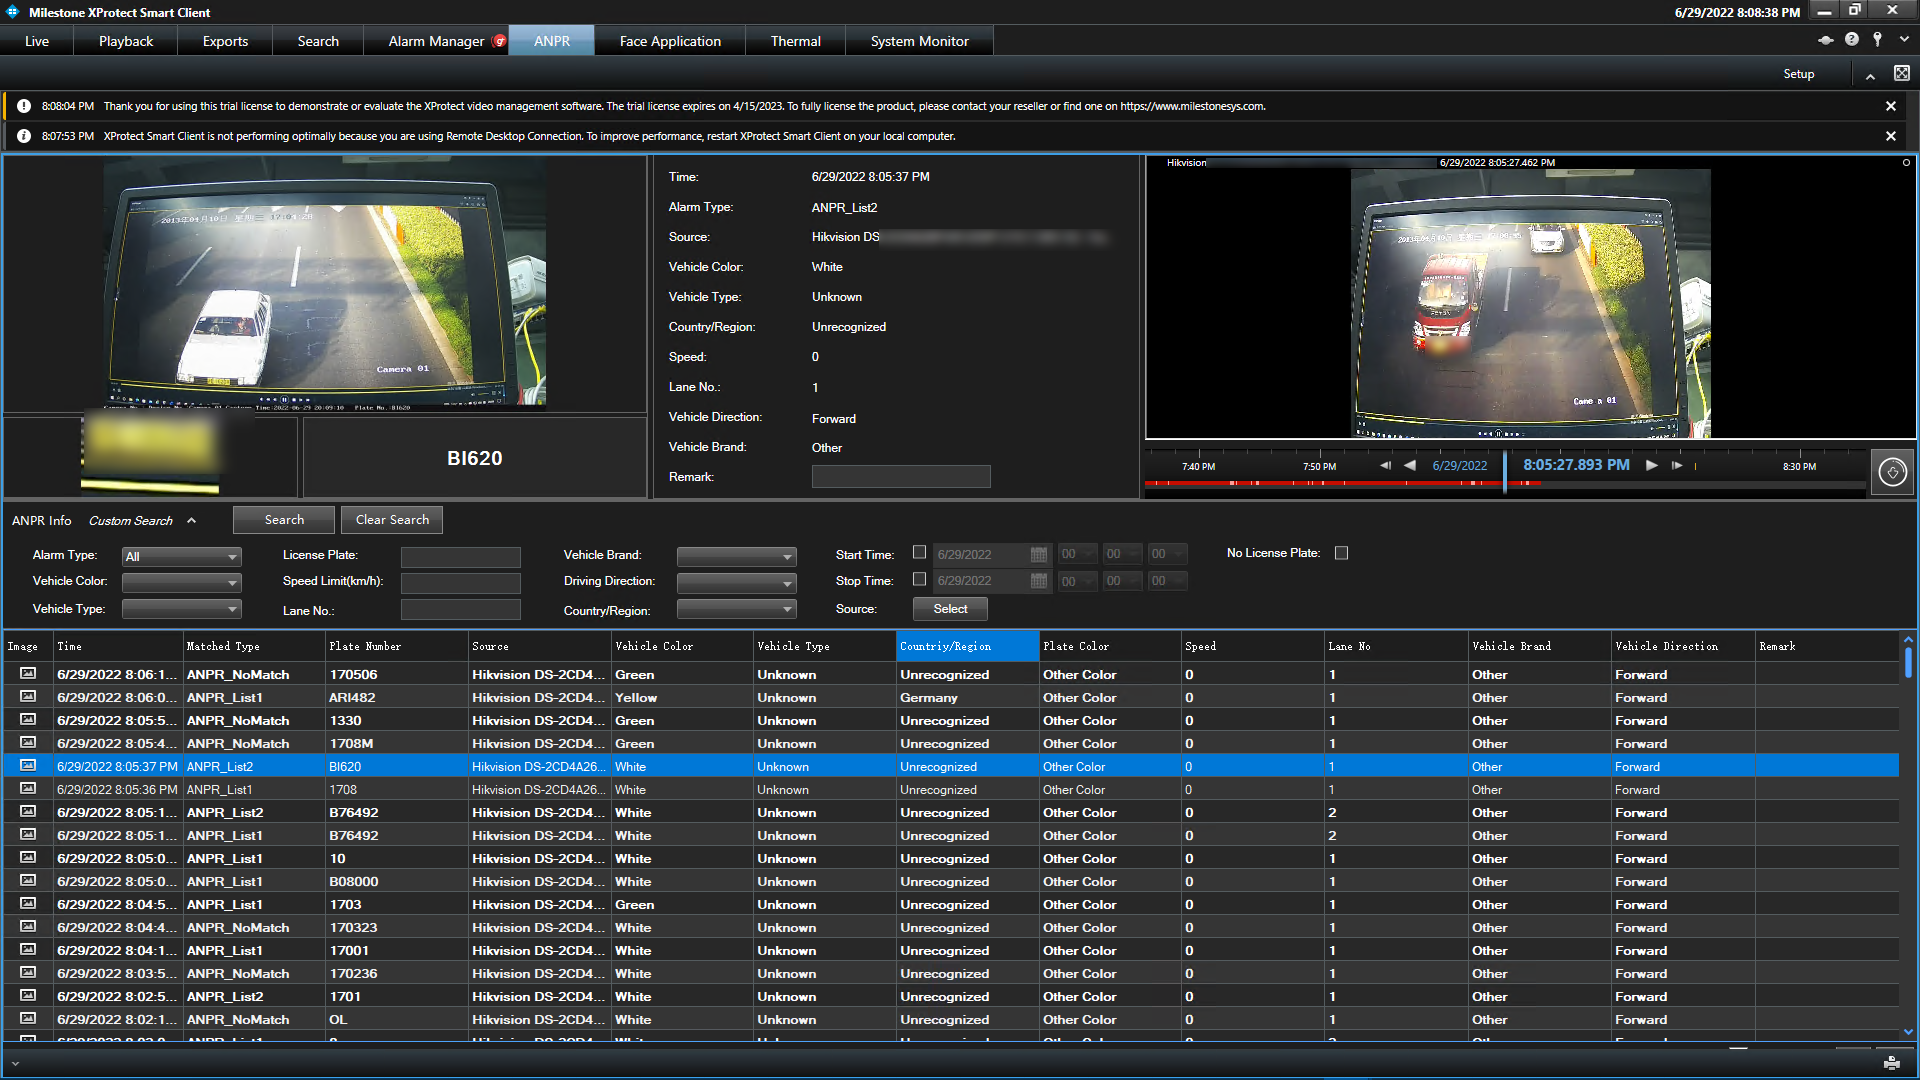The height and width of the screenshot is (1080, 1920).
Task: Toggle full-screen mode icon
Action: 1901,74
